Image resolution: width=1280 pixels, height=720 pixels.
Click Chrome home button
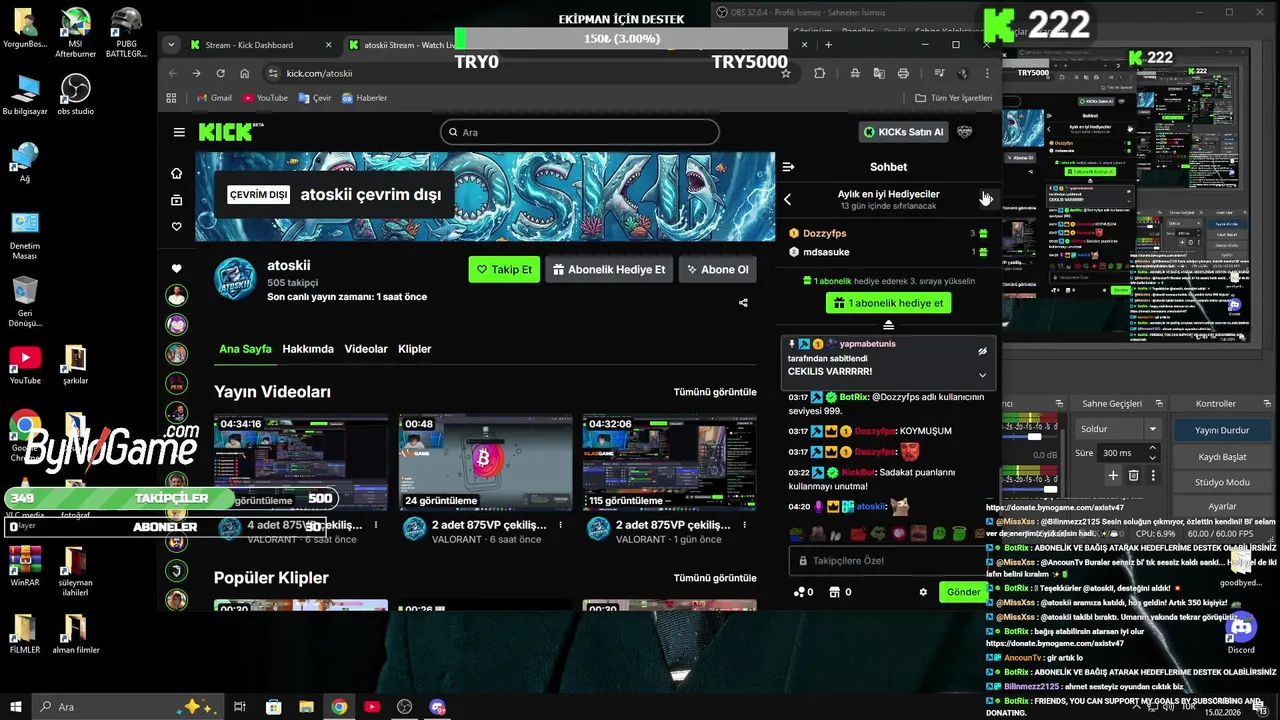[x=245, y=73]
